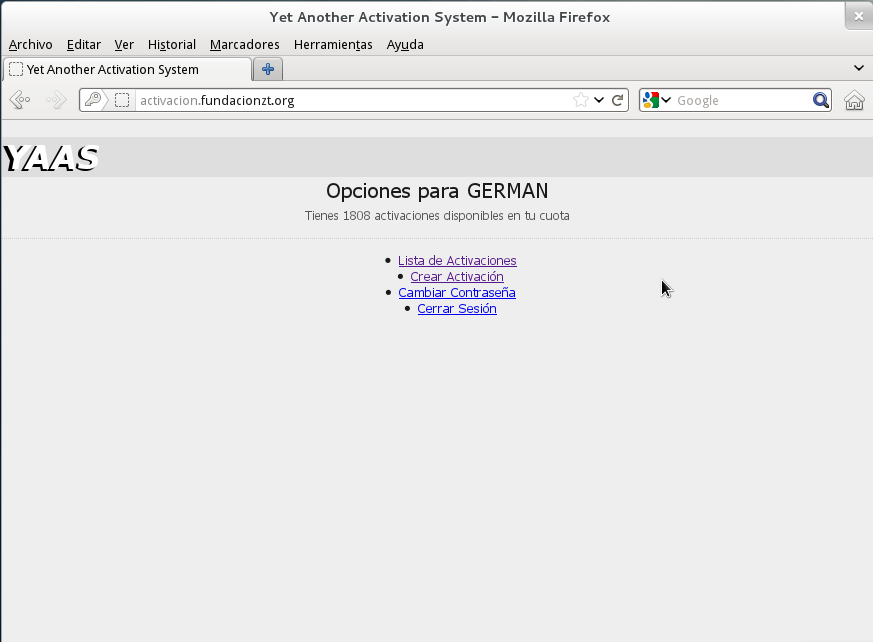Open the Archivo menu
This screenshot has width=873, height=642.
(x=30, y=44)
